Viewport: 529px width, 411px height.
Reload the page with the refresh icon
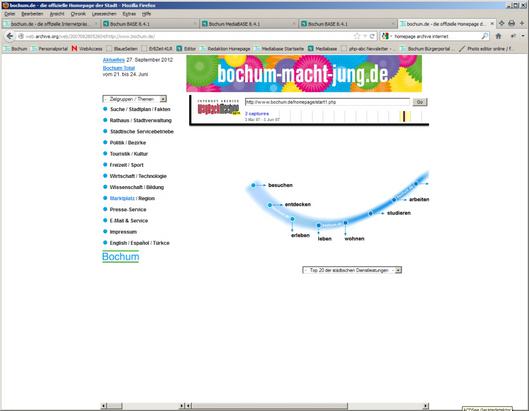pos(372,36)
